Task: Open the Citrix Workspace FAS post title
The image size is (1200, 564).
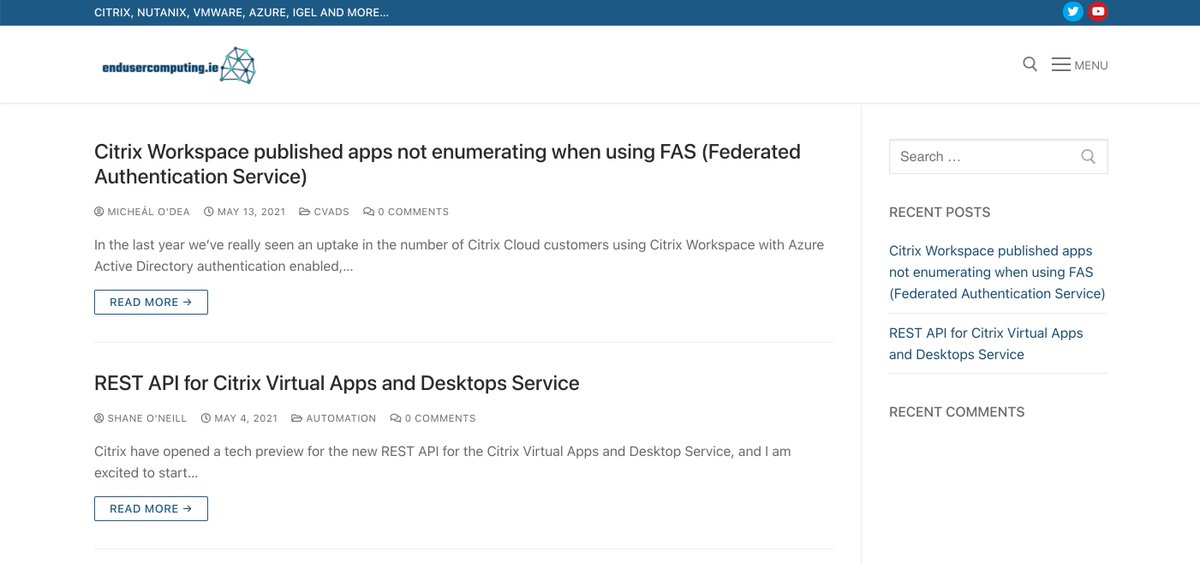Action: (447, 164)
